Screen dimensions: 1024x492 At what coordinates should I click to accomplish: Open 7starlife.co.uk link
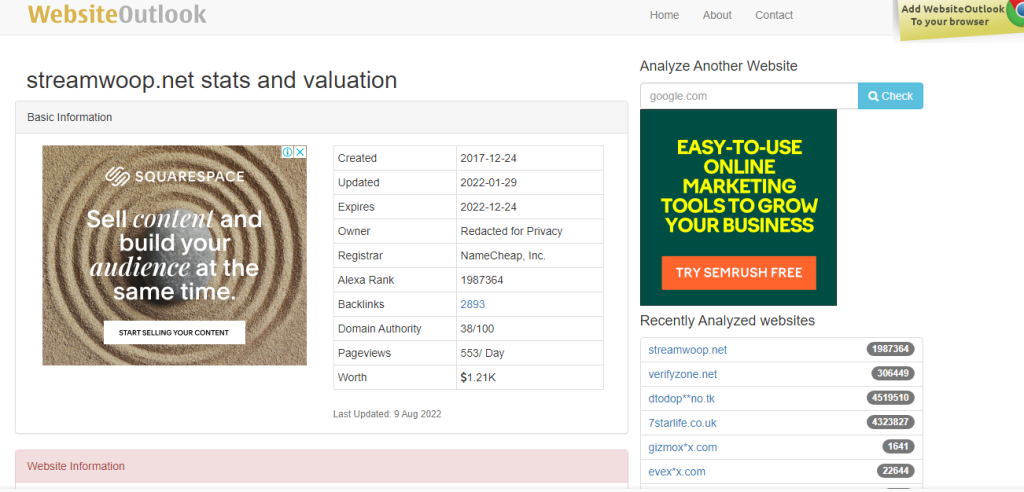click(x=682, y=423)
